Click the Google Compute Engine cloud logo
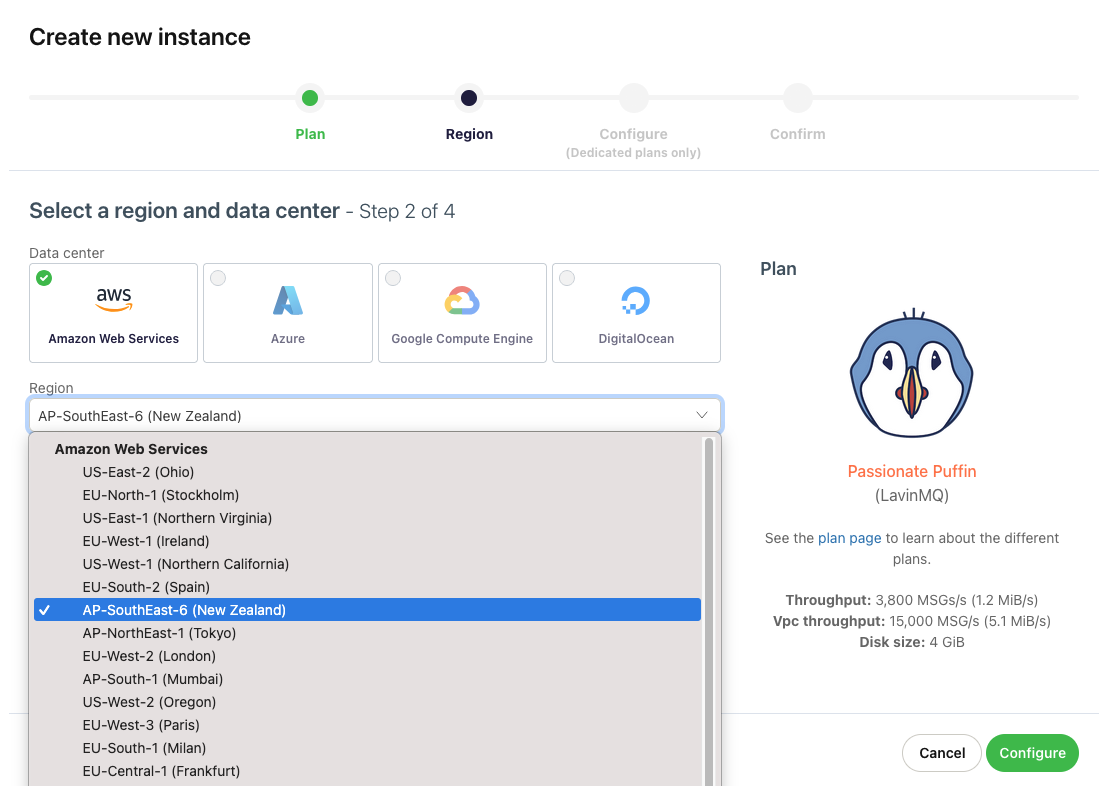The width and height of the screenshot is (1107, 786). click(462, 300)
